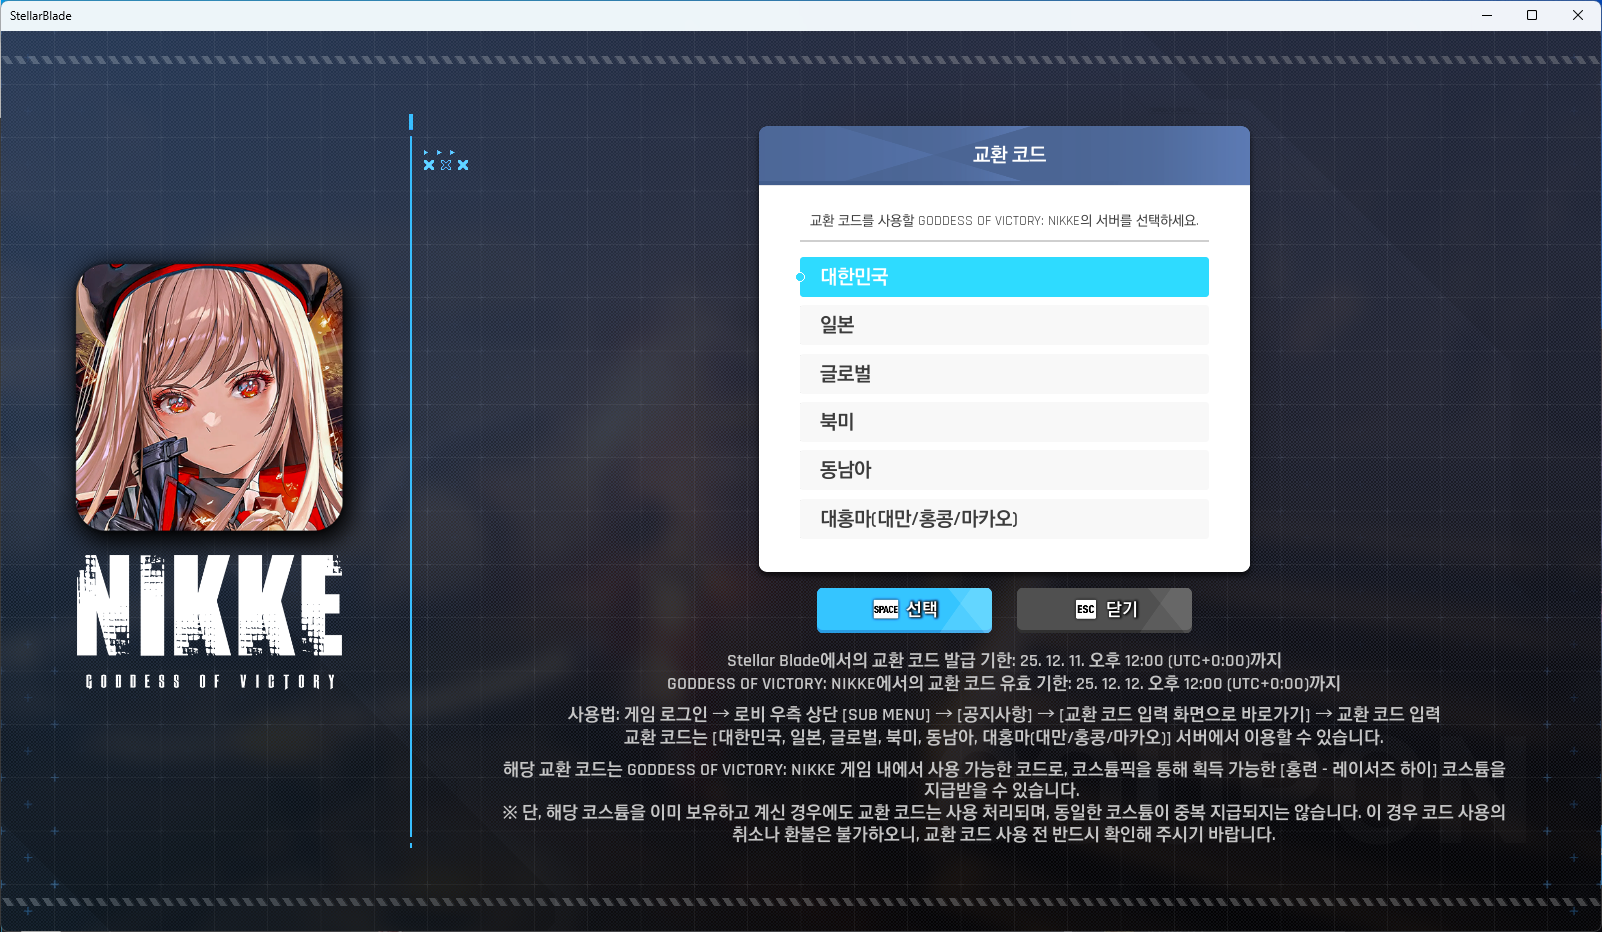1602x932 pixels.
Task: Click the StellarBlade window title
Action: 41,16
